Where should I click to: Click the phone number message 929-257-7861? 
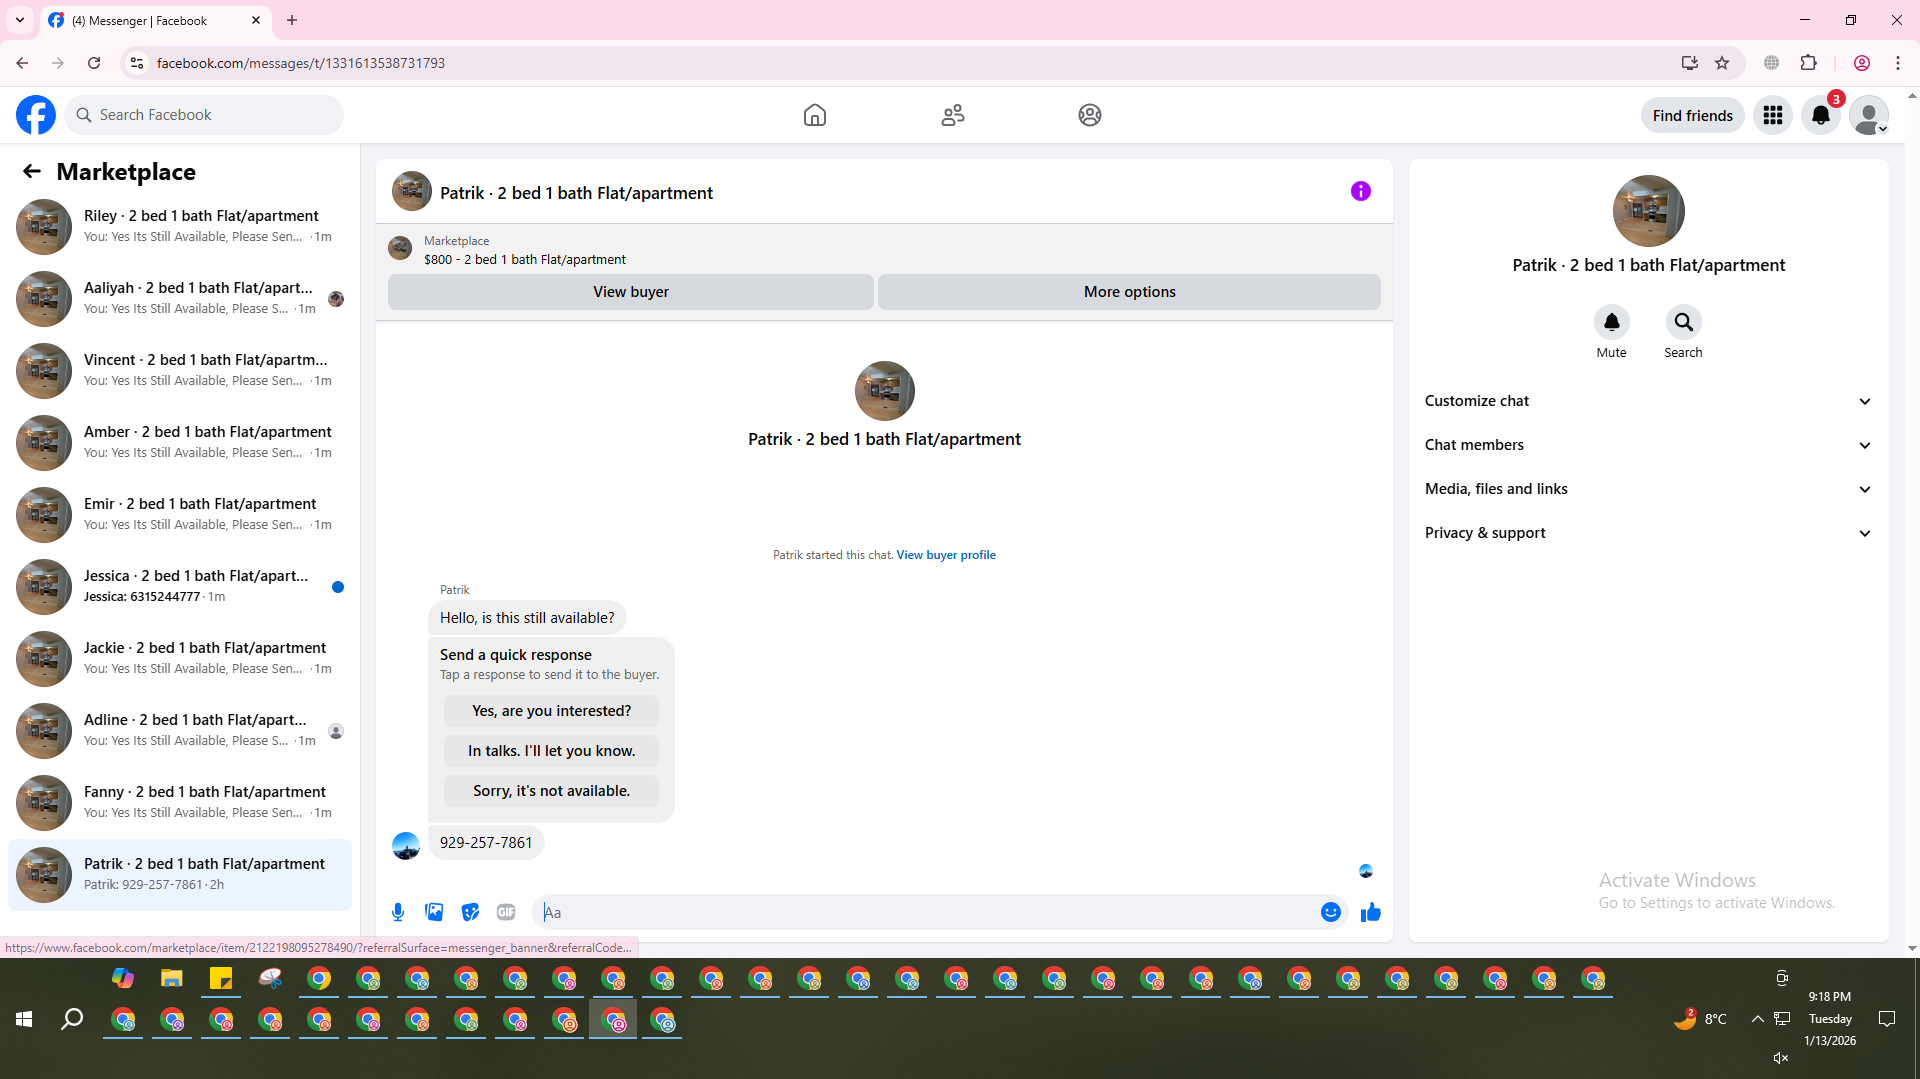[486, 843]
